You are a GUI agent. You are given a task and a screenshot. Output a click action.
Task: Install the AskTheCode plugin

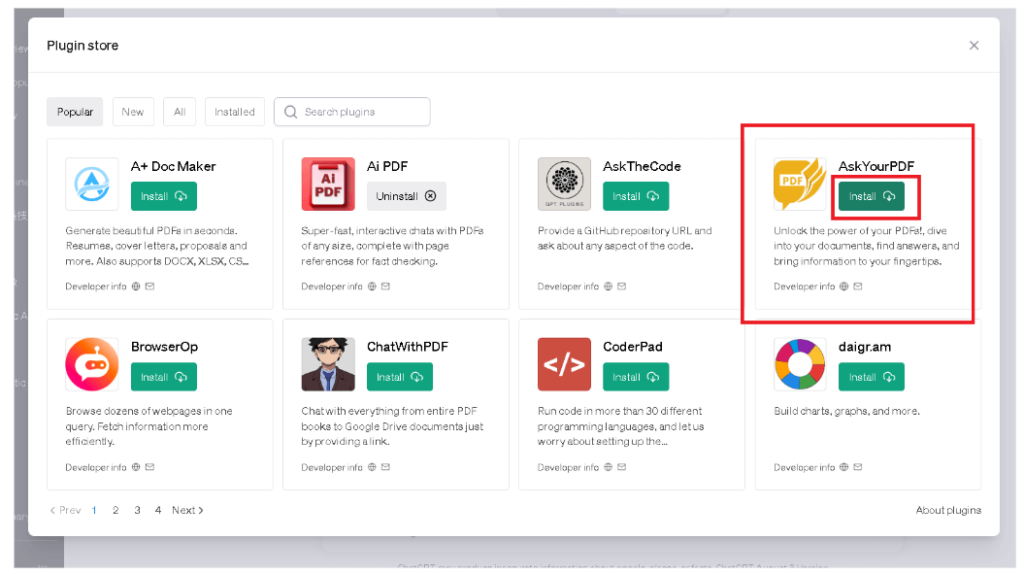[635, 196]
